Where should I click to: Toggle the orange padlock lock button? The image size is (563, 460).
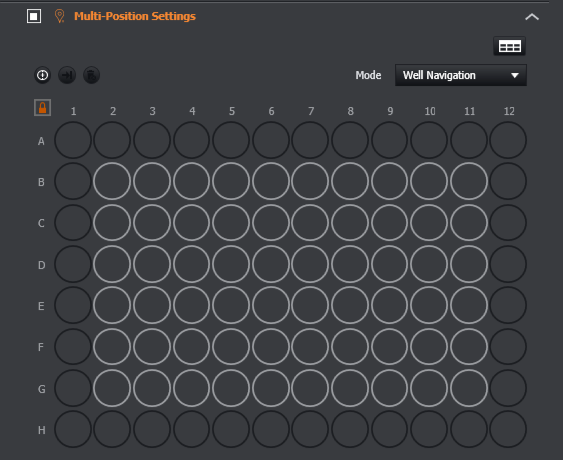click(42, 107)
